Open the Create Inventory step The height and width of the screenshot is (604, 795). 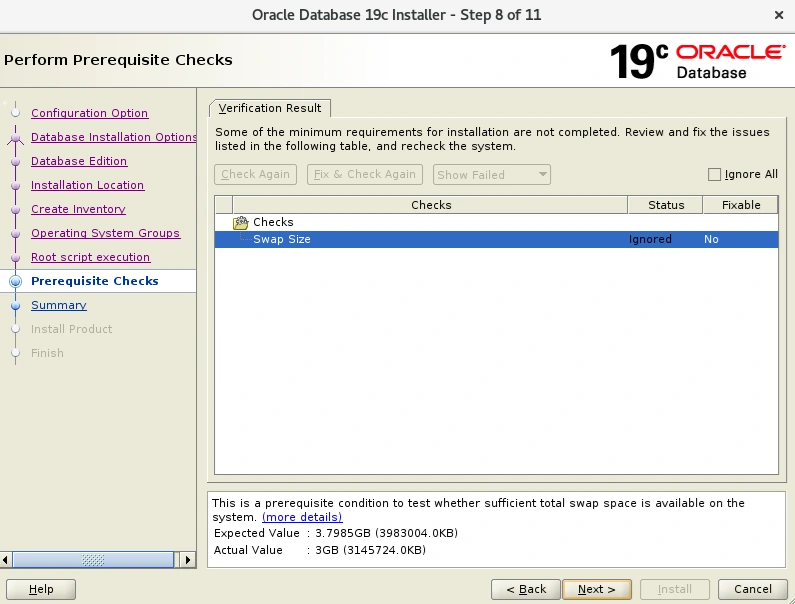78,209
